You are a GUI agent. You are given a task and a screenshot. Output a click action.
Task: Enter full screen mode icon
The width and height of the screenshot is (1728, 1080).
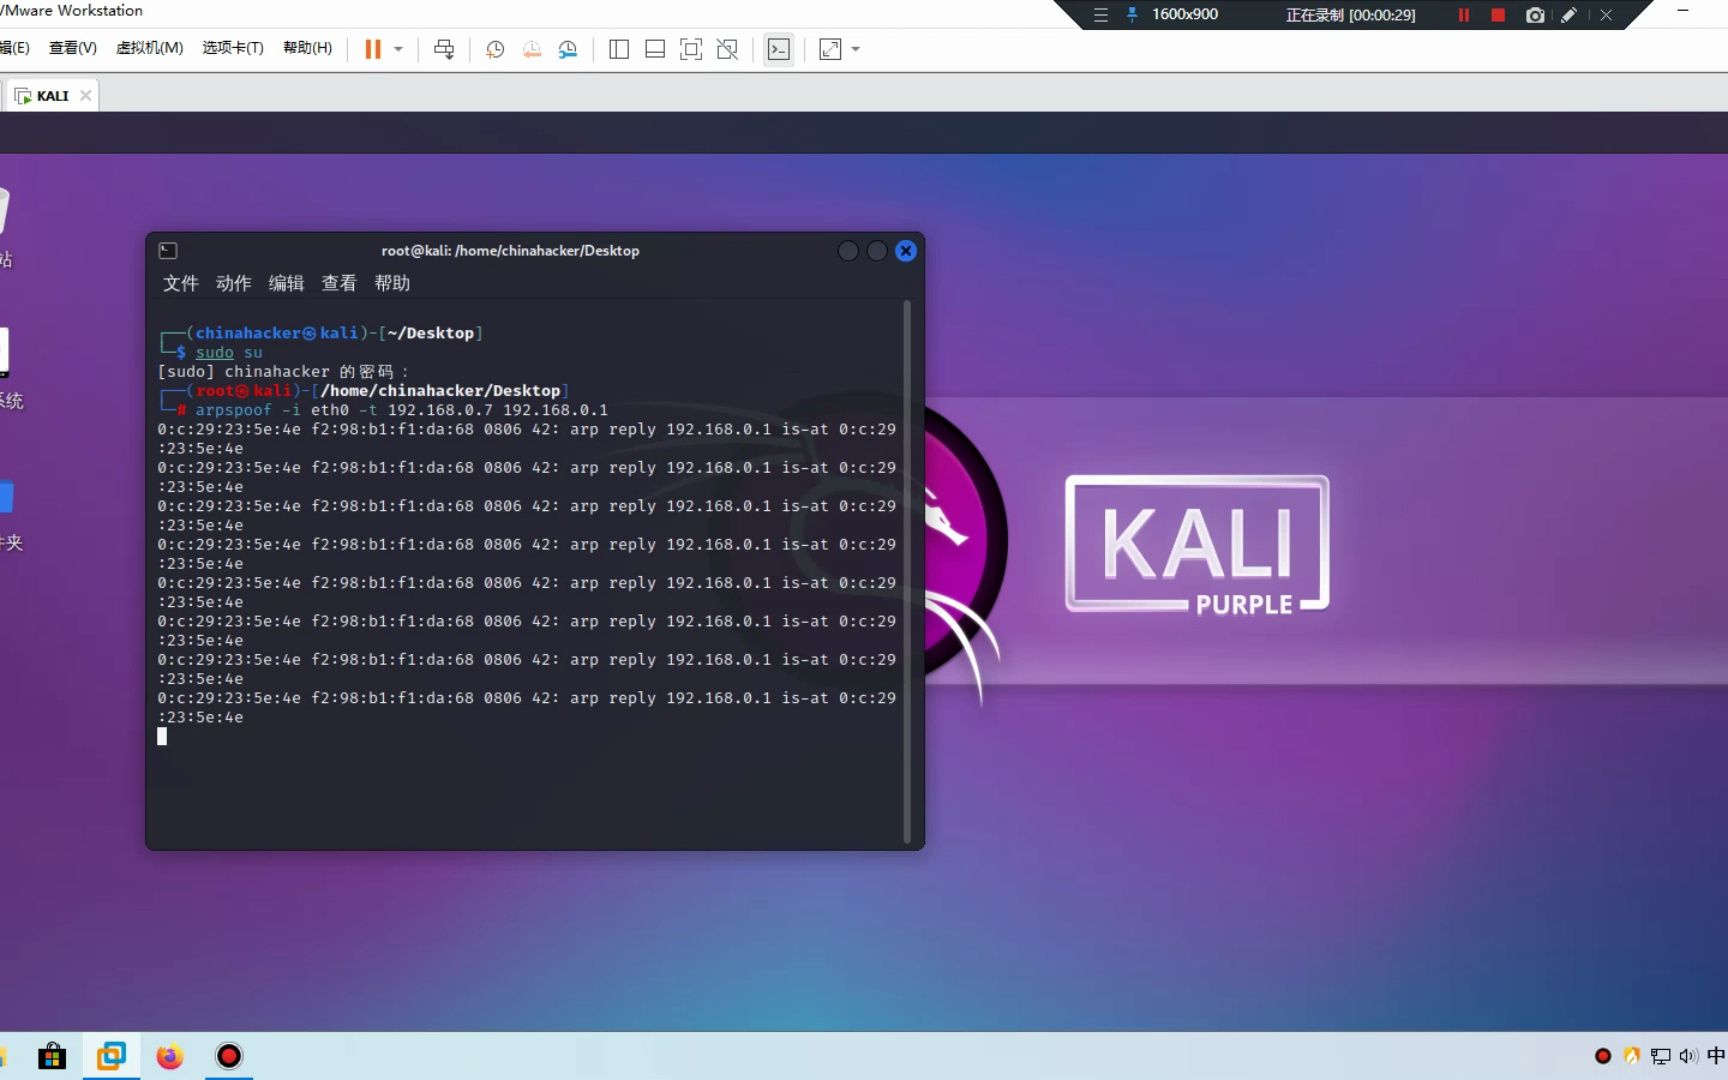click(691, 49)
